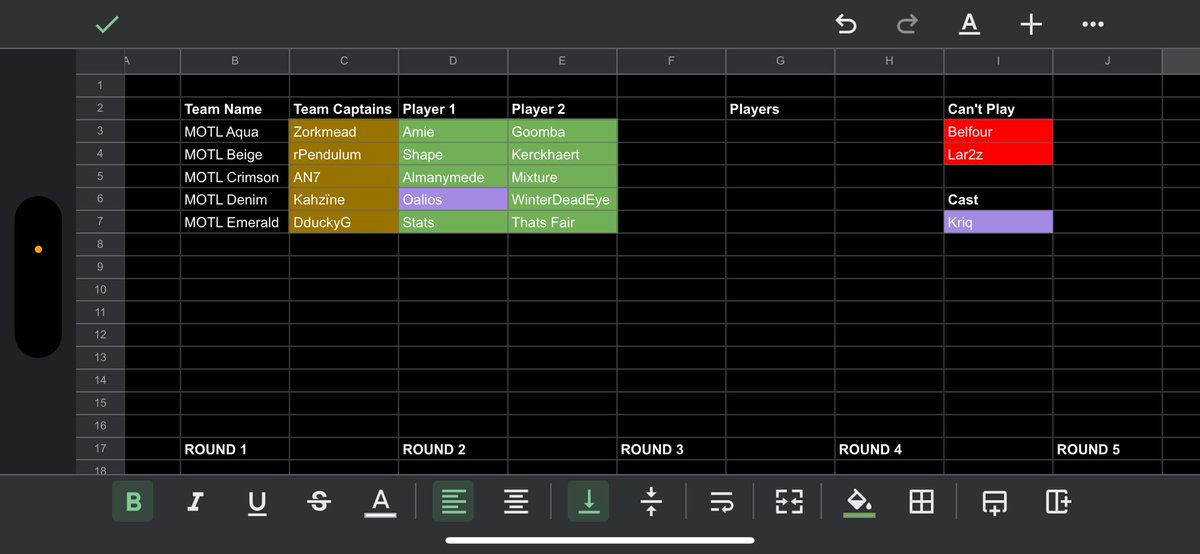The height and width of the screenshot is (554, 1200).
Task: Select the Cast label cell
Action: (998, 200)
